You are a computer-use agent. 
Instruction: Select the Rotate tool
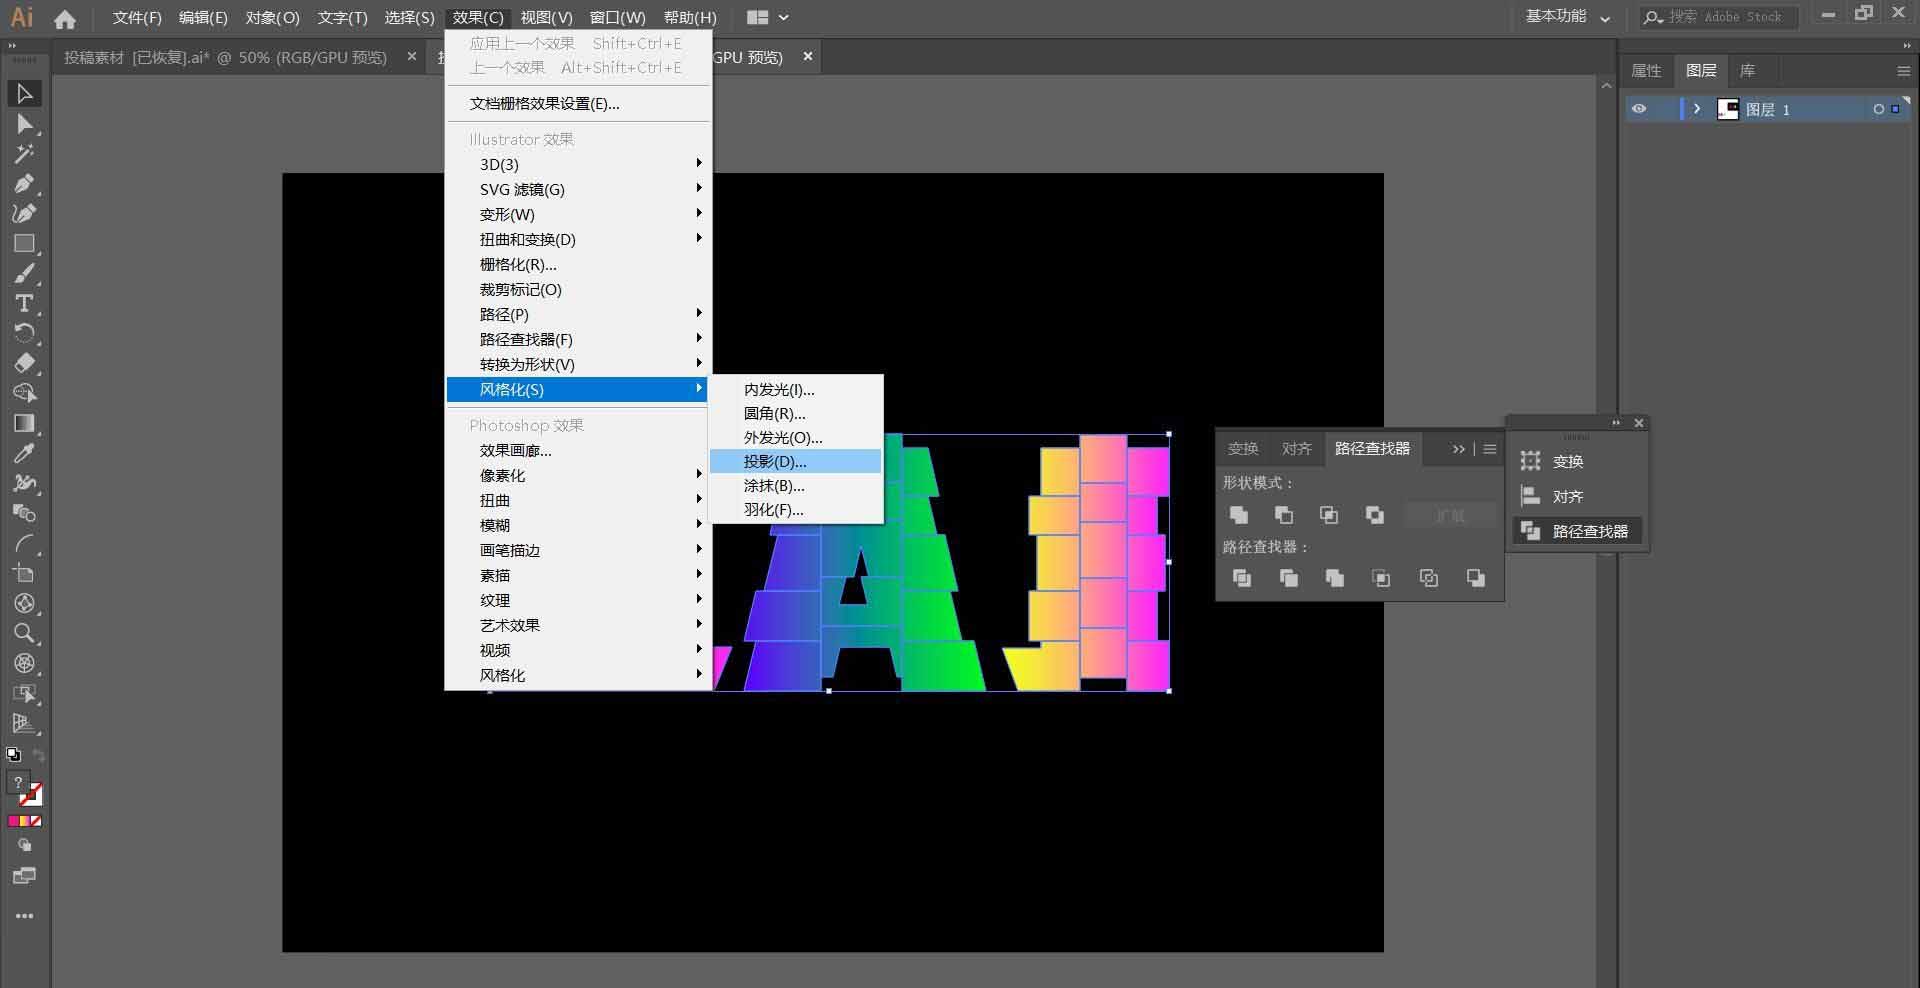pos(25,333)
